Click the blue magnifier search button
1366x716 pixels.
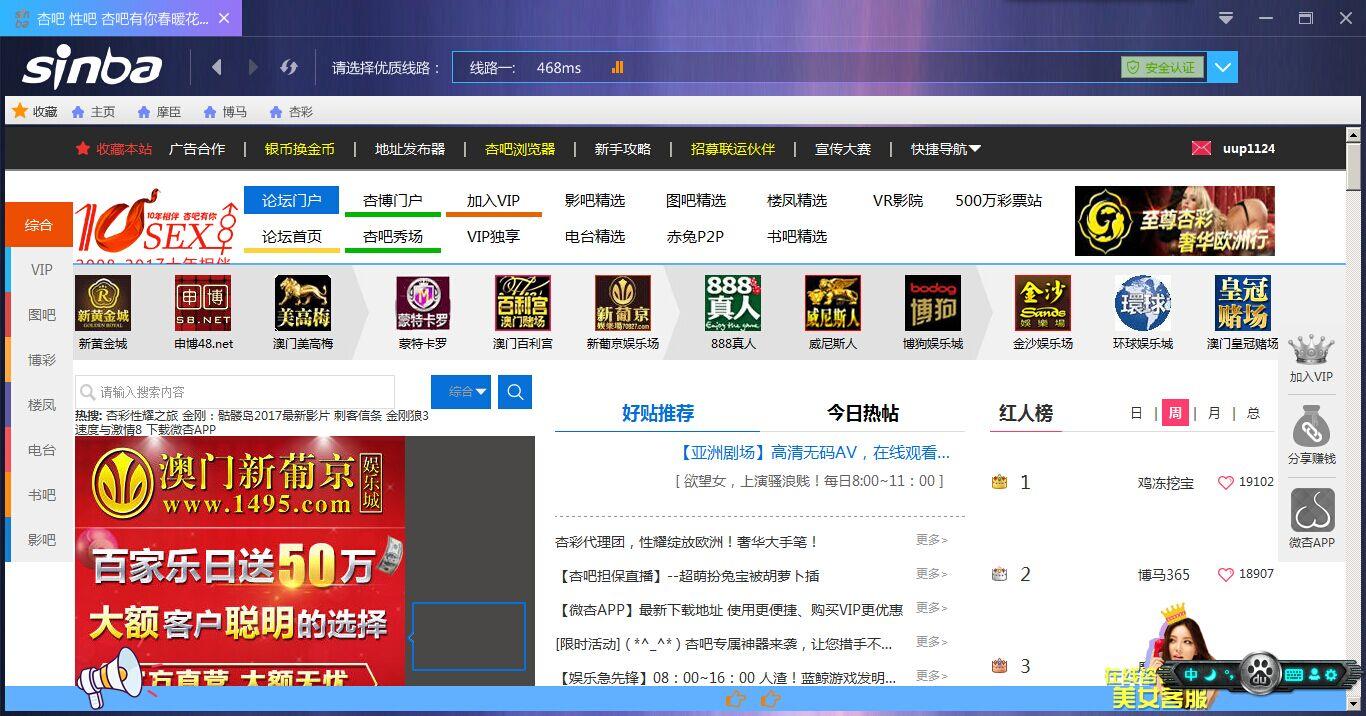coord(515,392)
